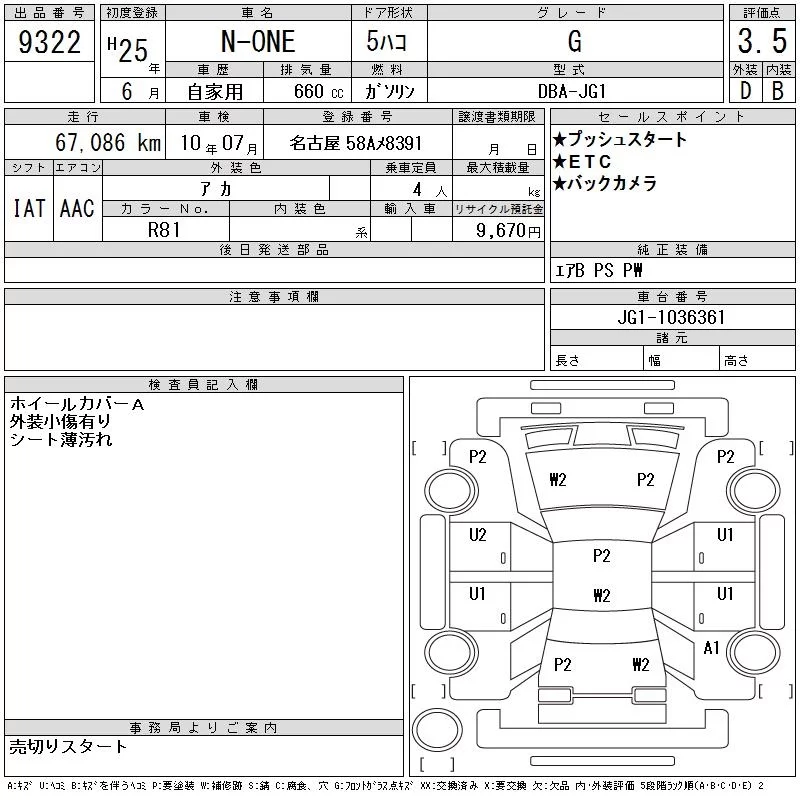Select the セールスポイント header
The width and height of the screenshot is (800, 800).
pos(672,117)
